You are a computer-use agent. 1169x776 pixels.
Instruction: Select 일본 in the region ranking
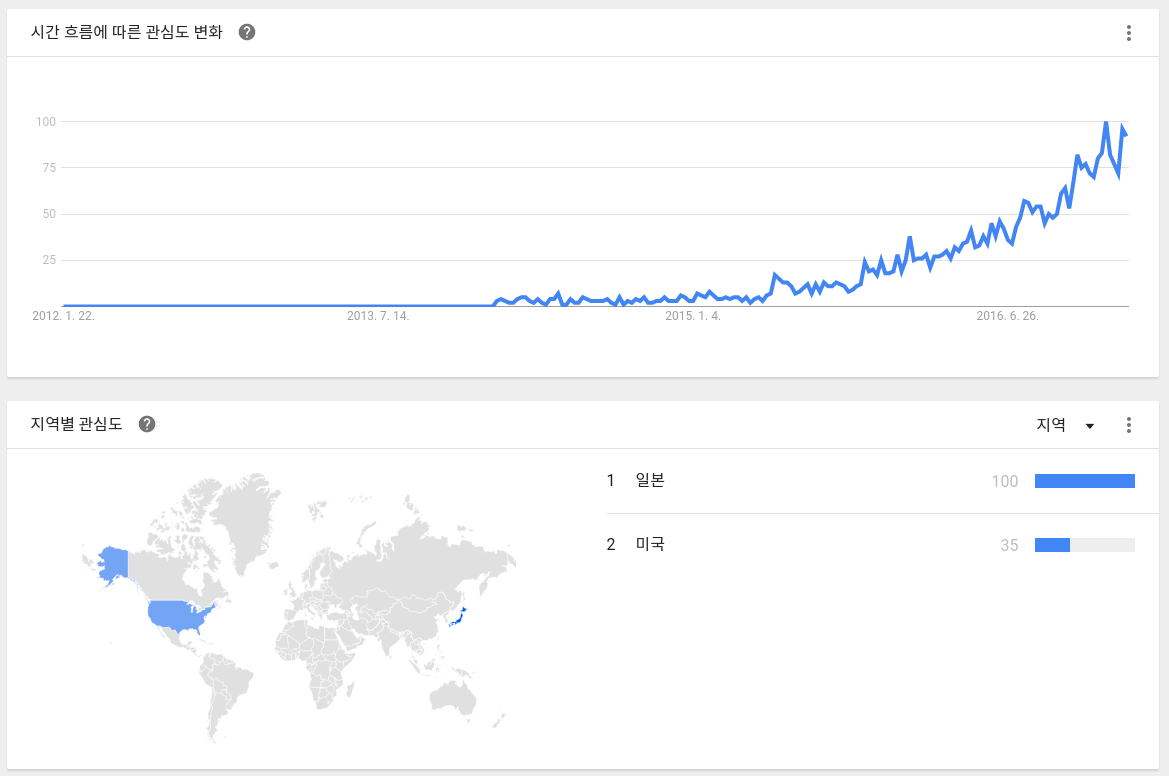pos(650,481)
